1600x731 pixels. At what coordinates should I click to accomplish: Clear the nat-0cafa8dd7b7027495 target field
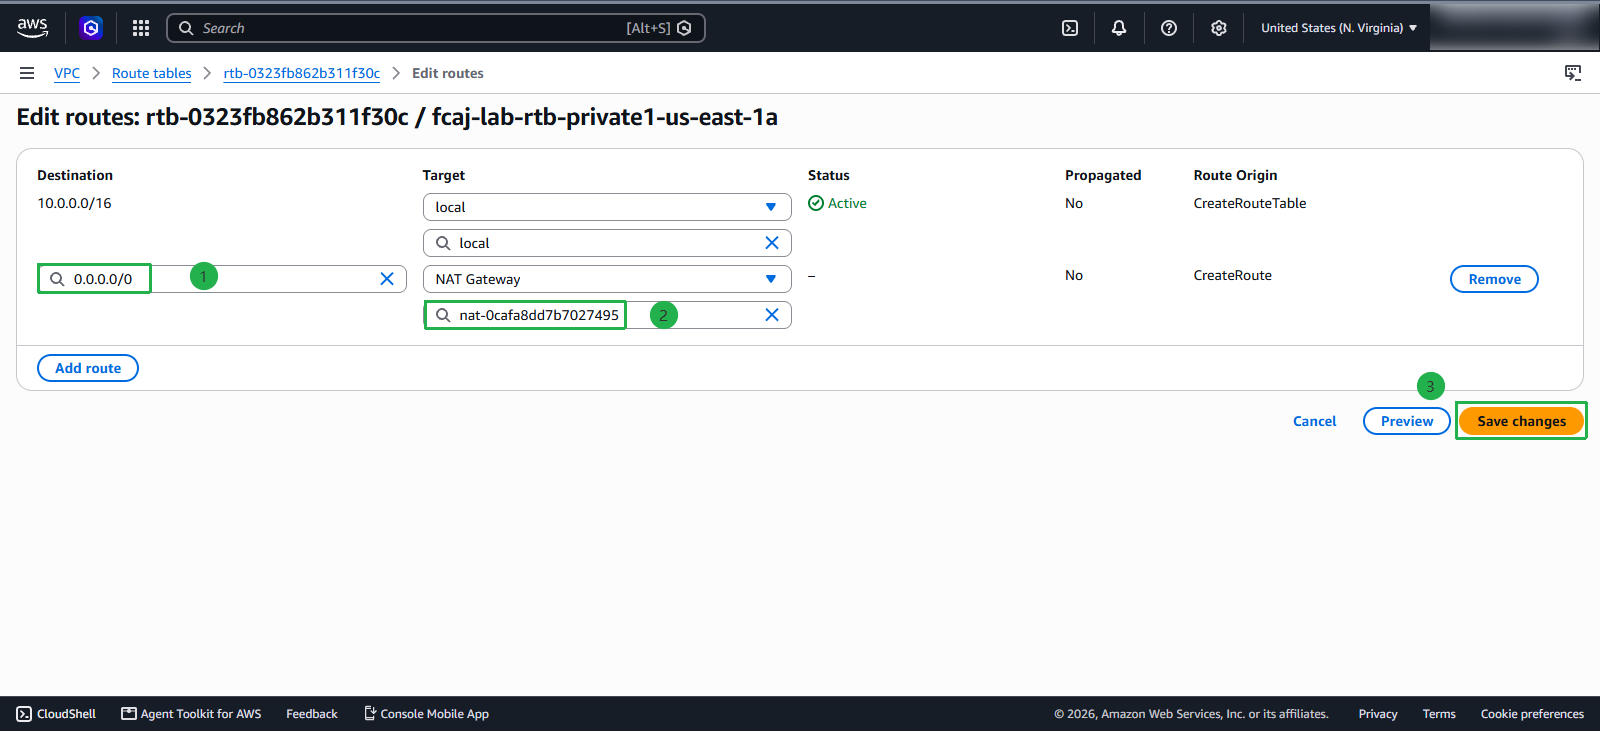[772, 315]
